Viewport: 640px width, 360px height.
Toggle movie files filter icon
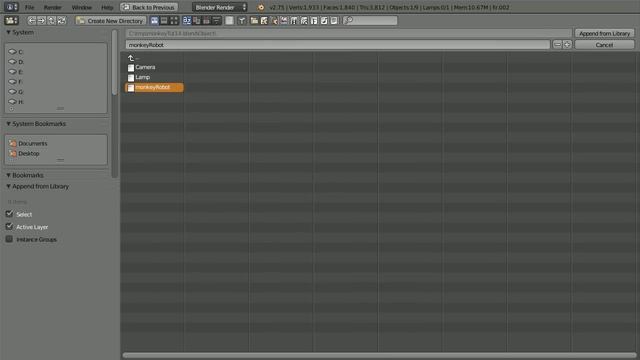[294, 20]
